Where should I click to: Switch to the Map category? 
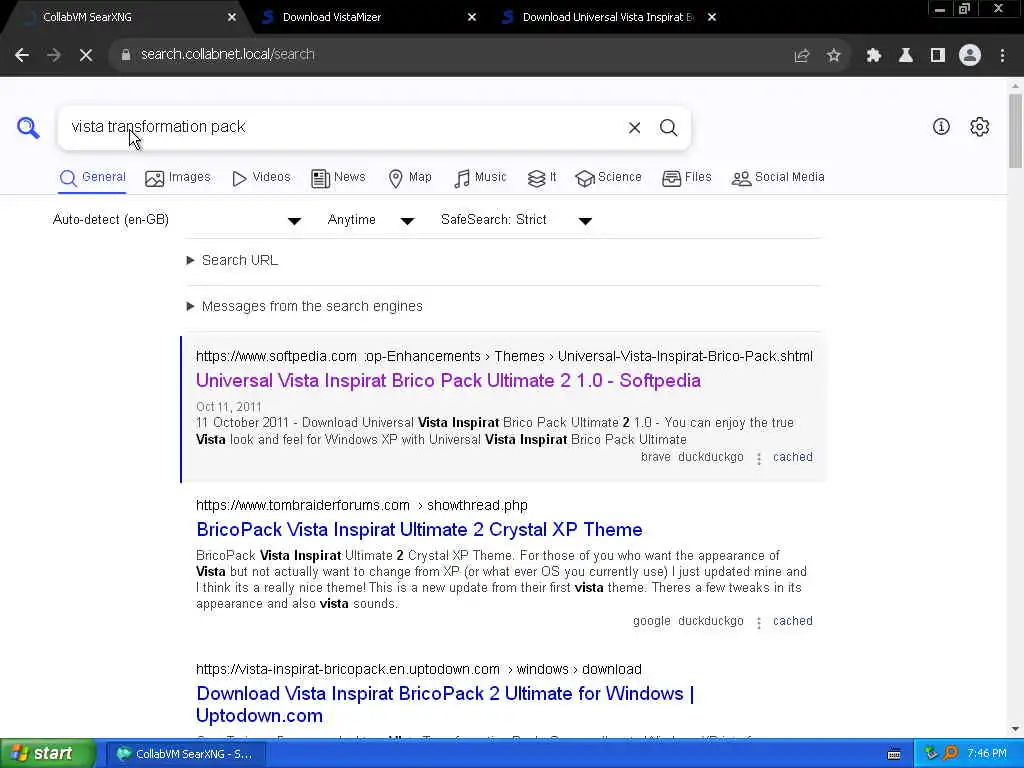click(x=409, y=178)
